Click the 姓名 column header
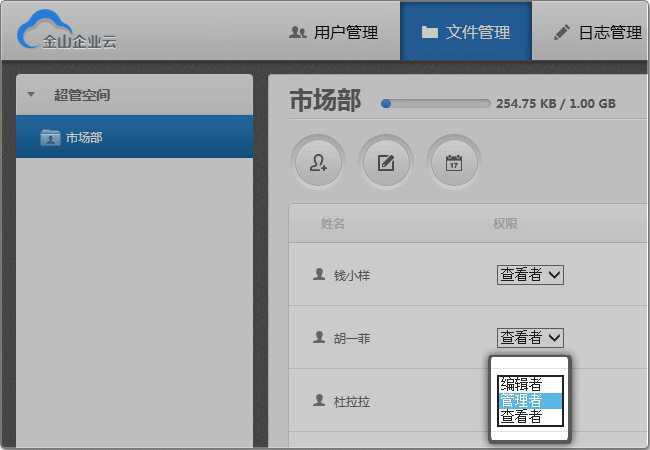 332,224
